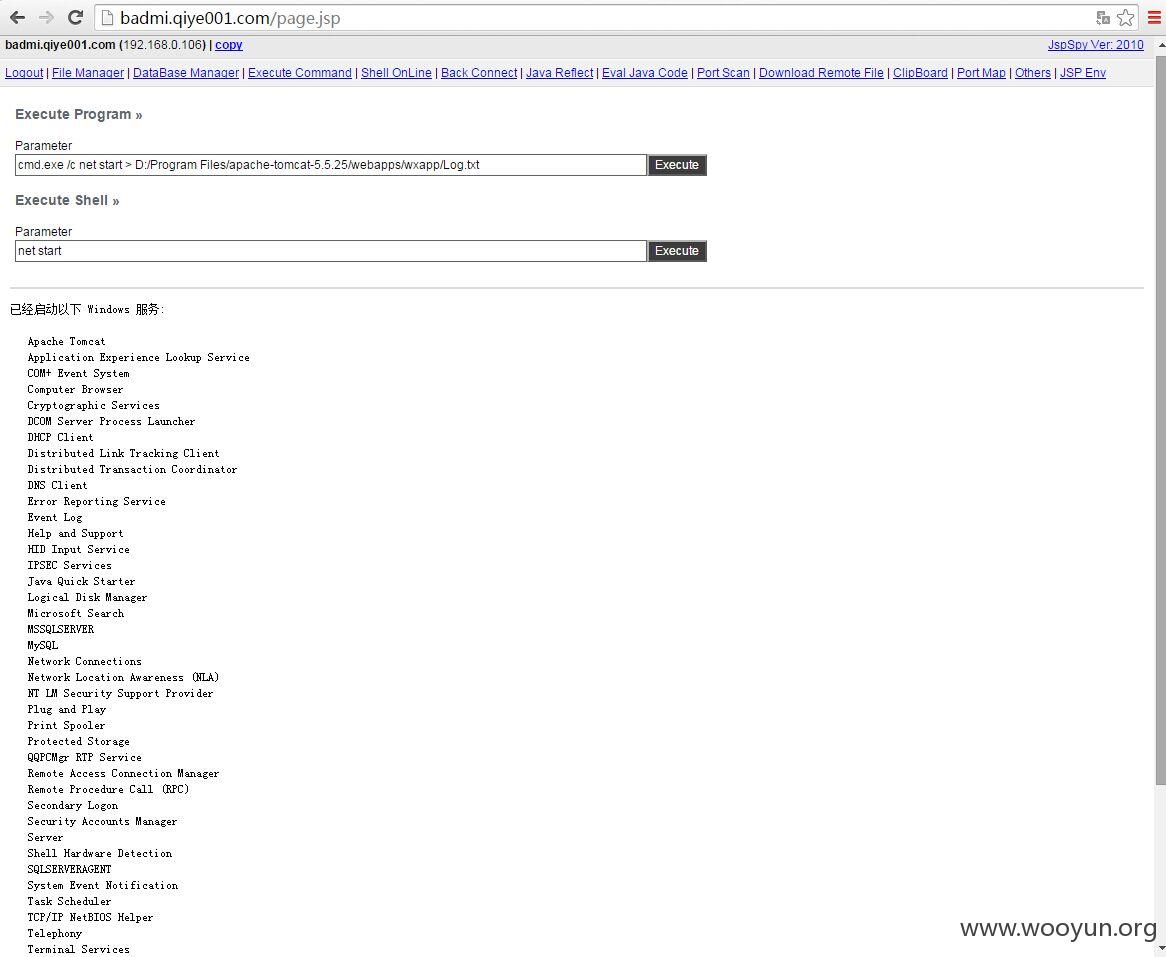The image size is (1166, 957).
Task: Click the 'Execute Shell »' heading
Action: click(67, 201)
